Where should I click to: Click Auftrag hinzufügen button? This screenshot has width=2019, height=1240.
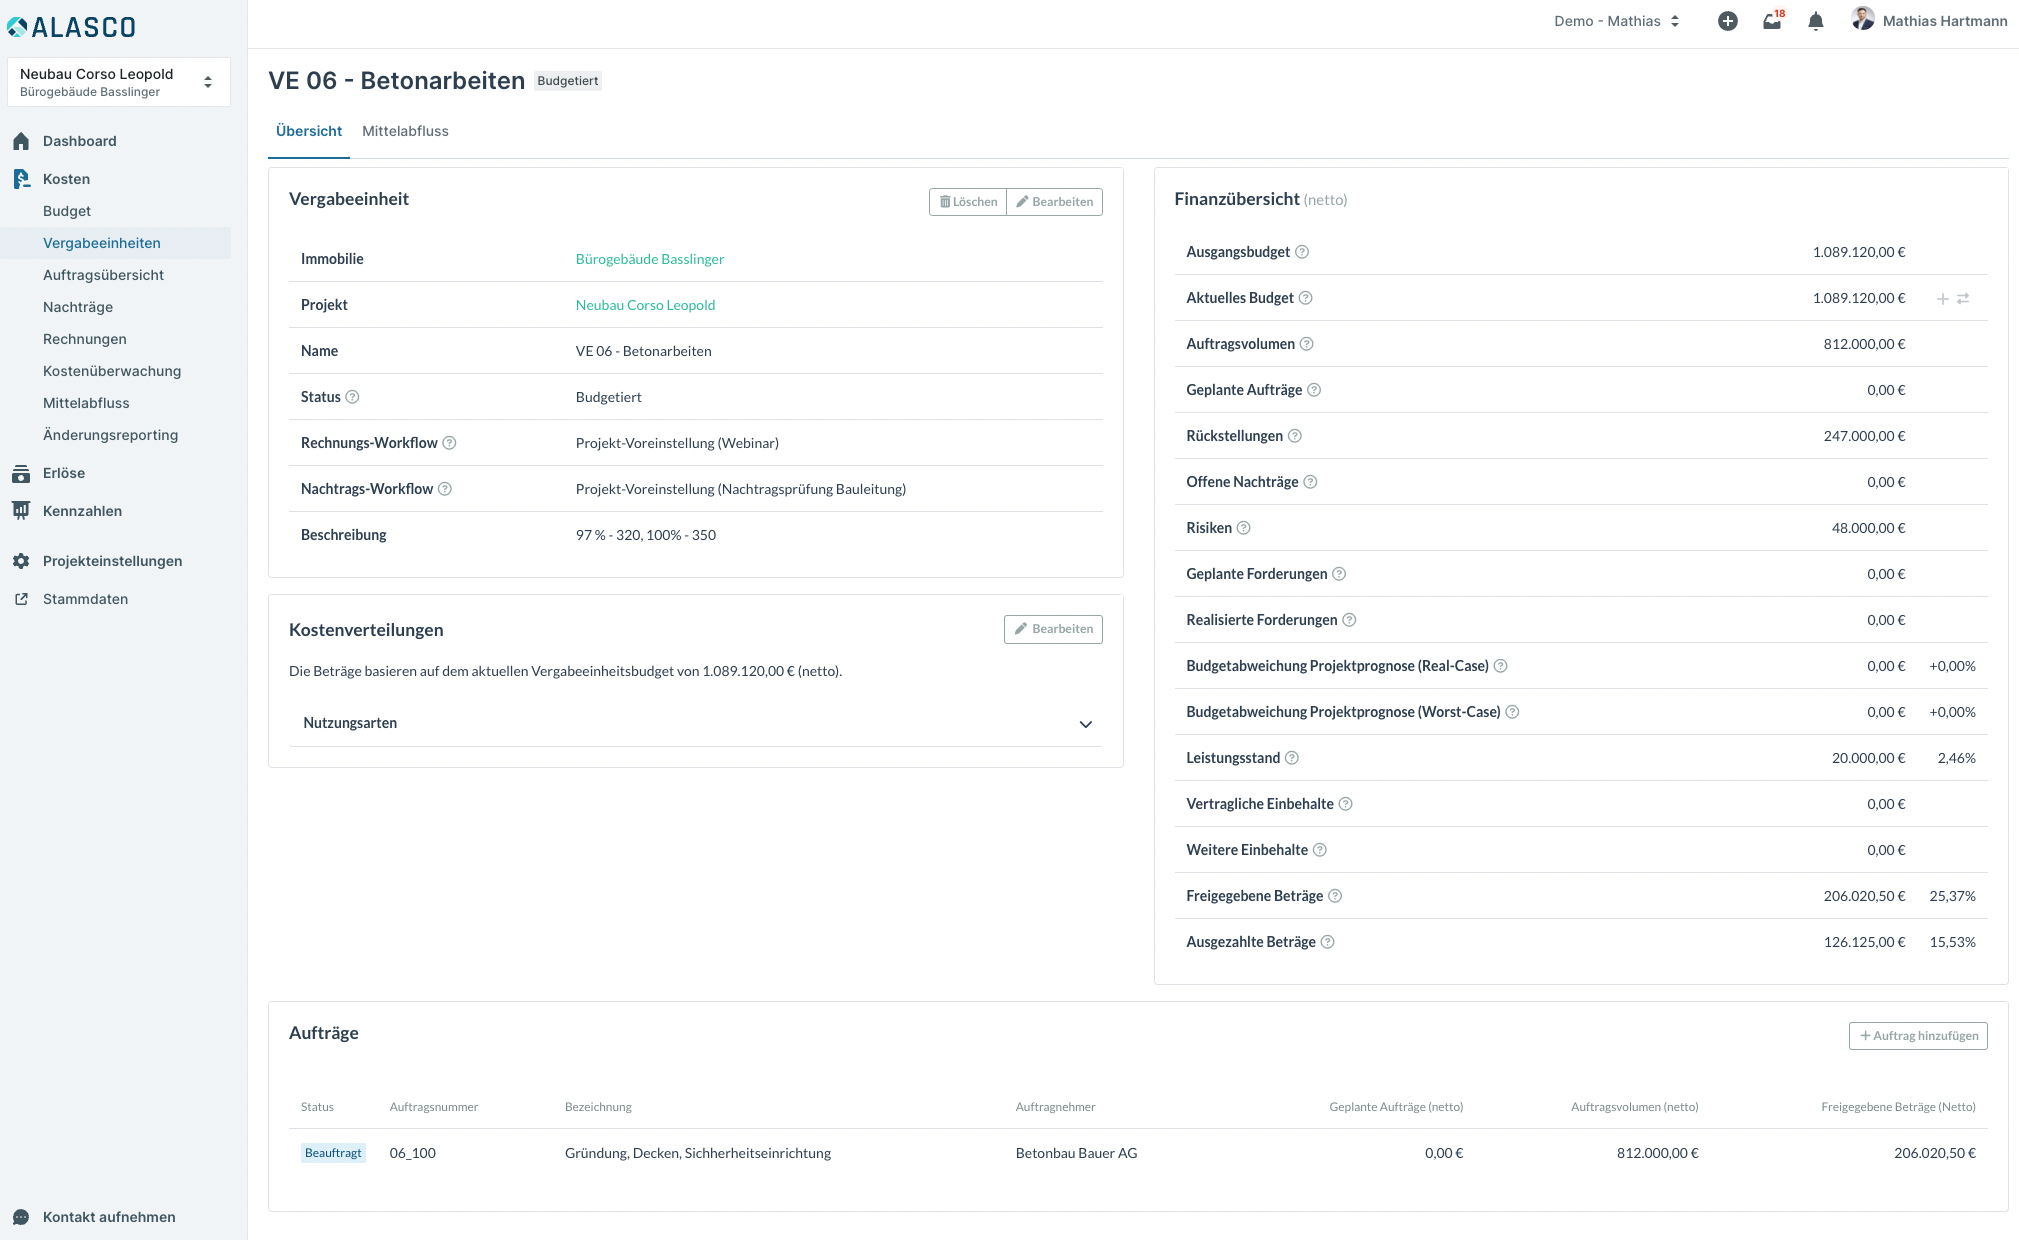coord(1917,1036)
